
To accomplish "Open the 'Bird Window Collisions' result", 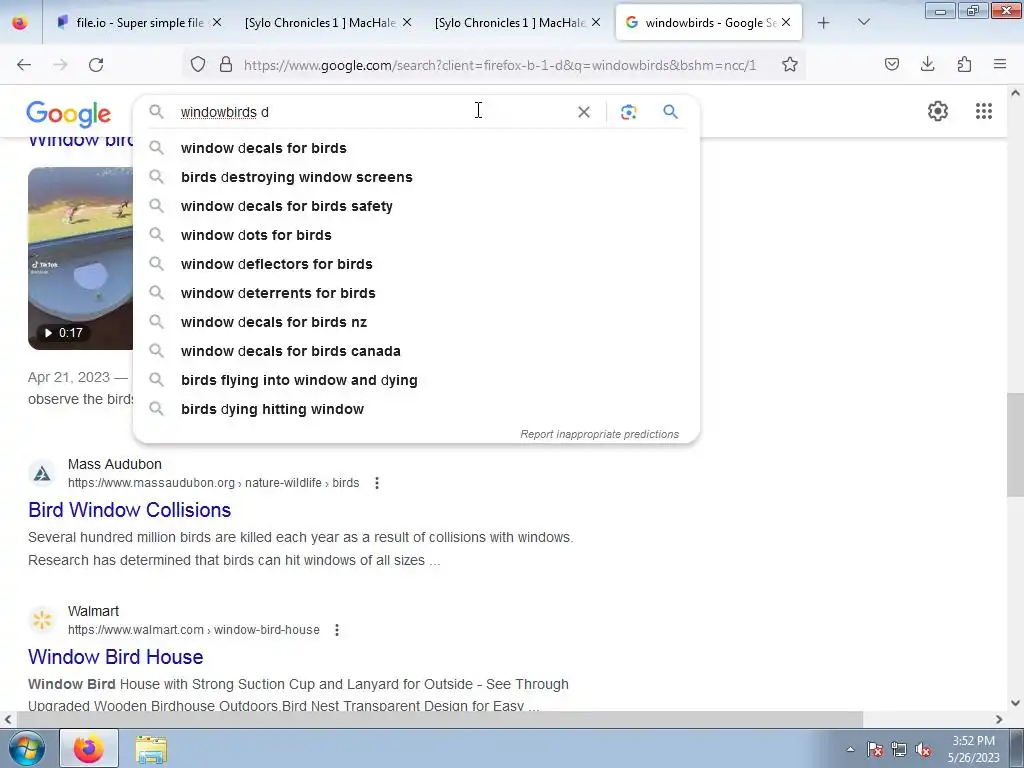I will [x=129, y=510].
